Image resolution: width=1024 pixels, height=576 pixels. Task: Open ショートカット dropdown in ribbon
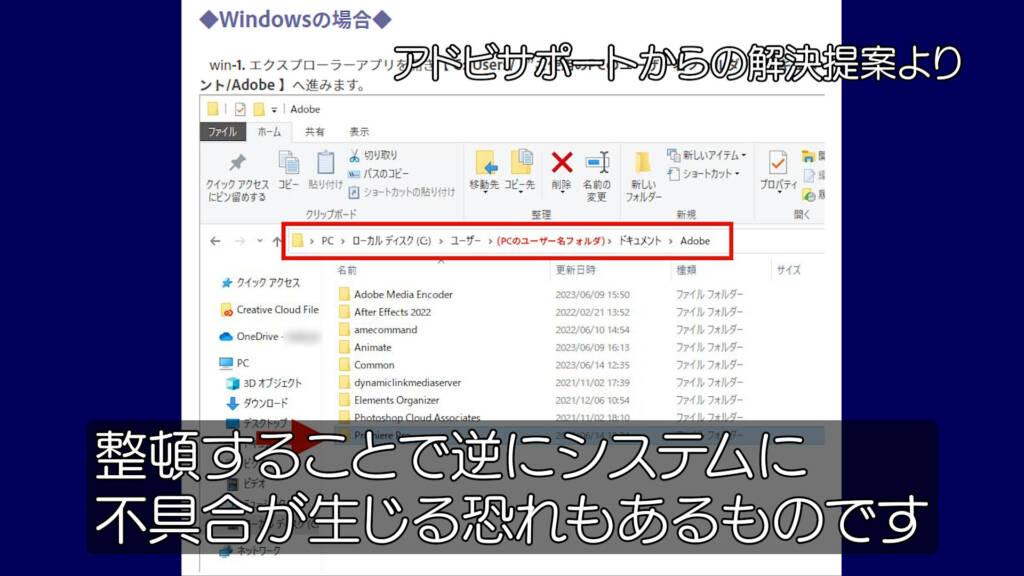click(x=704, y=174)
